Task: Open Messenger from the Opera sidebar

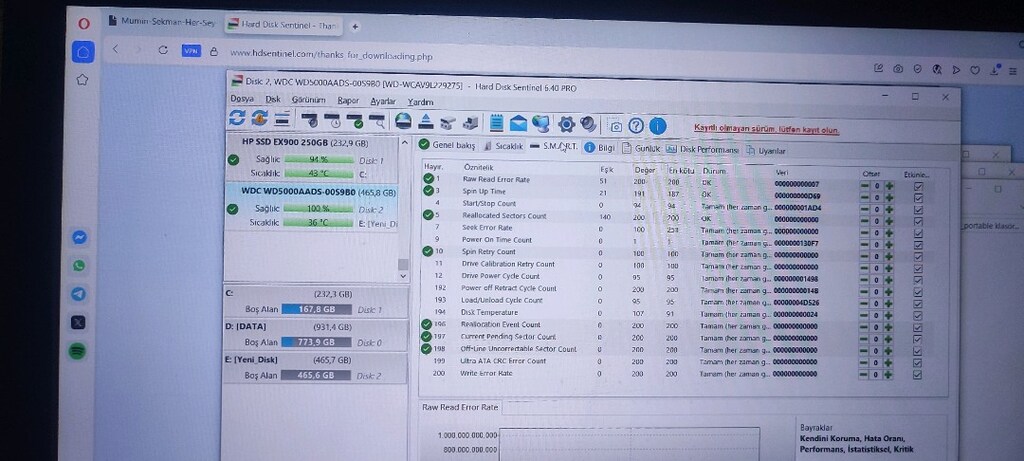Action: [79, 238]
